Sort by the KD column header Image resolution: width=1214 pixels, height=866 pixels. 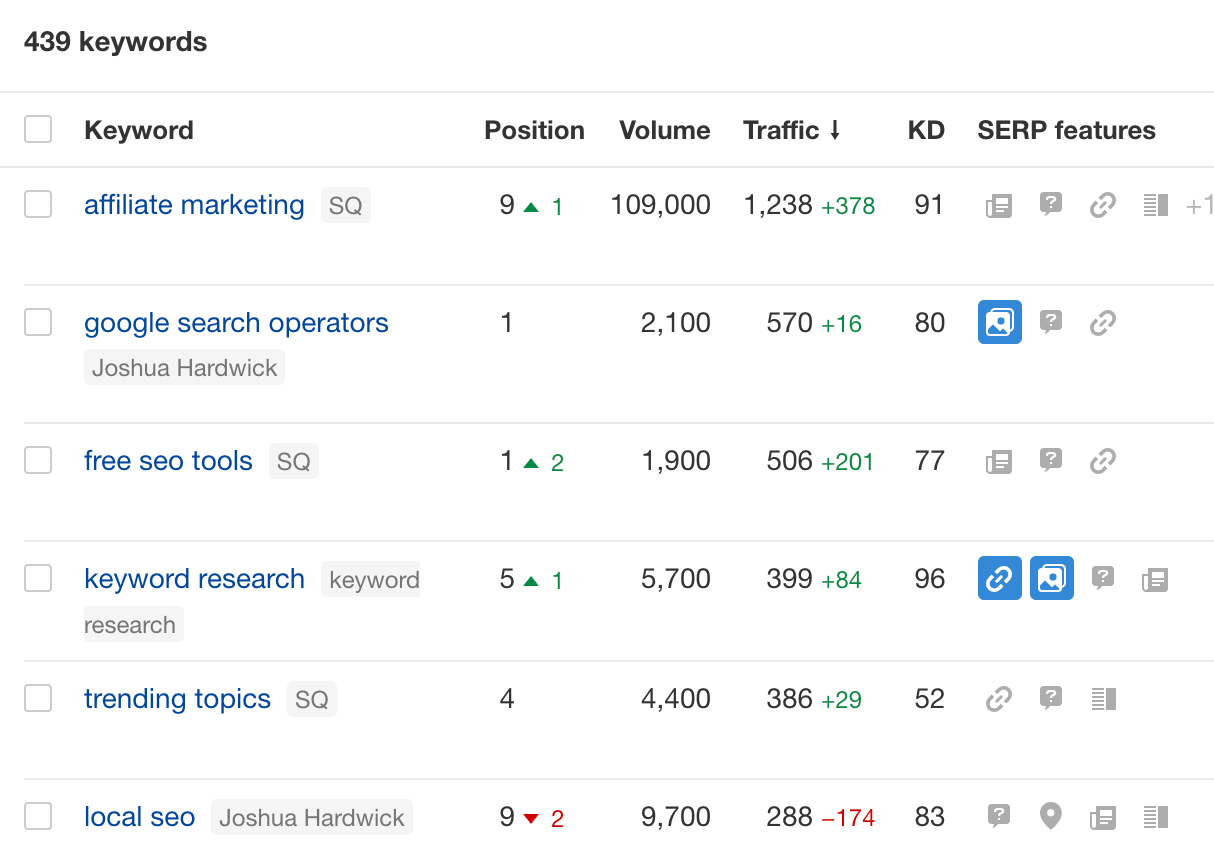point(926,130)
